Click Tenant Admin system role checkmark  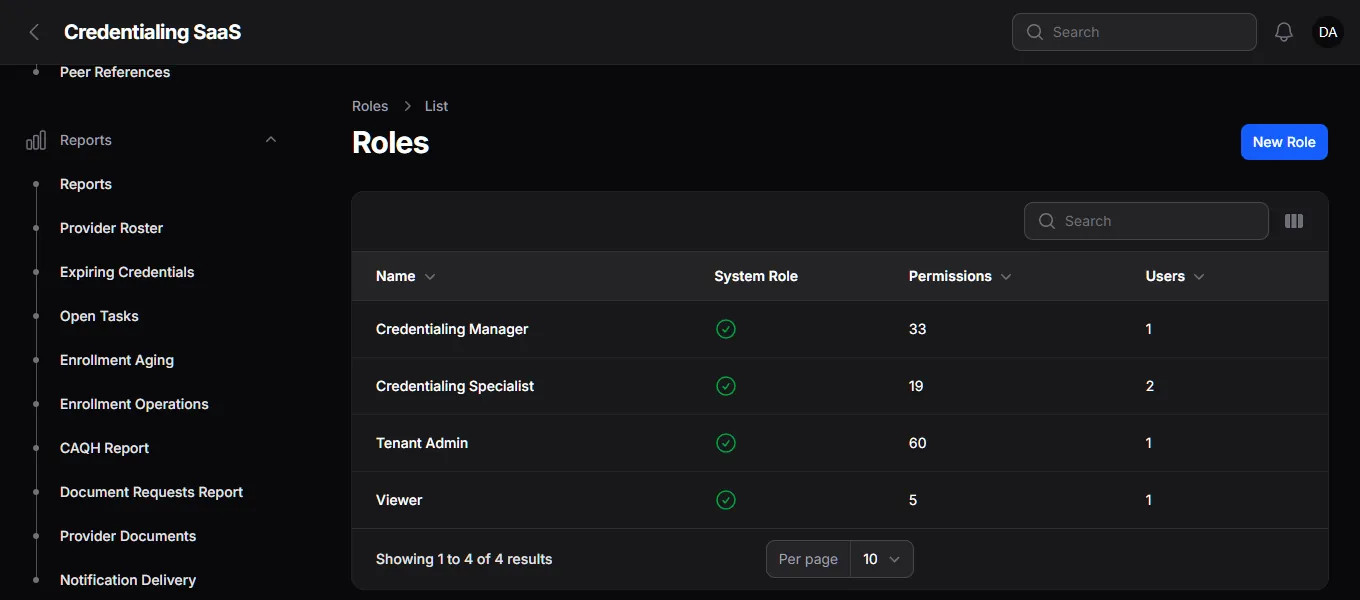pyautogui.click(x=726, y=443)
